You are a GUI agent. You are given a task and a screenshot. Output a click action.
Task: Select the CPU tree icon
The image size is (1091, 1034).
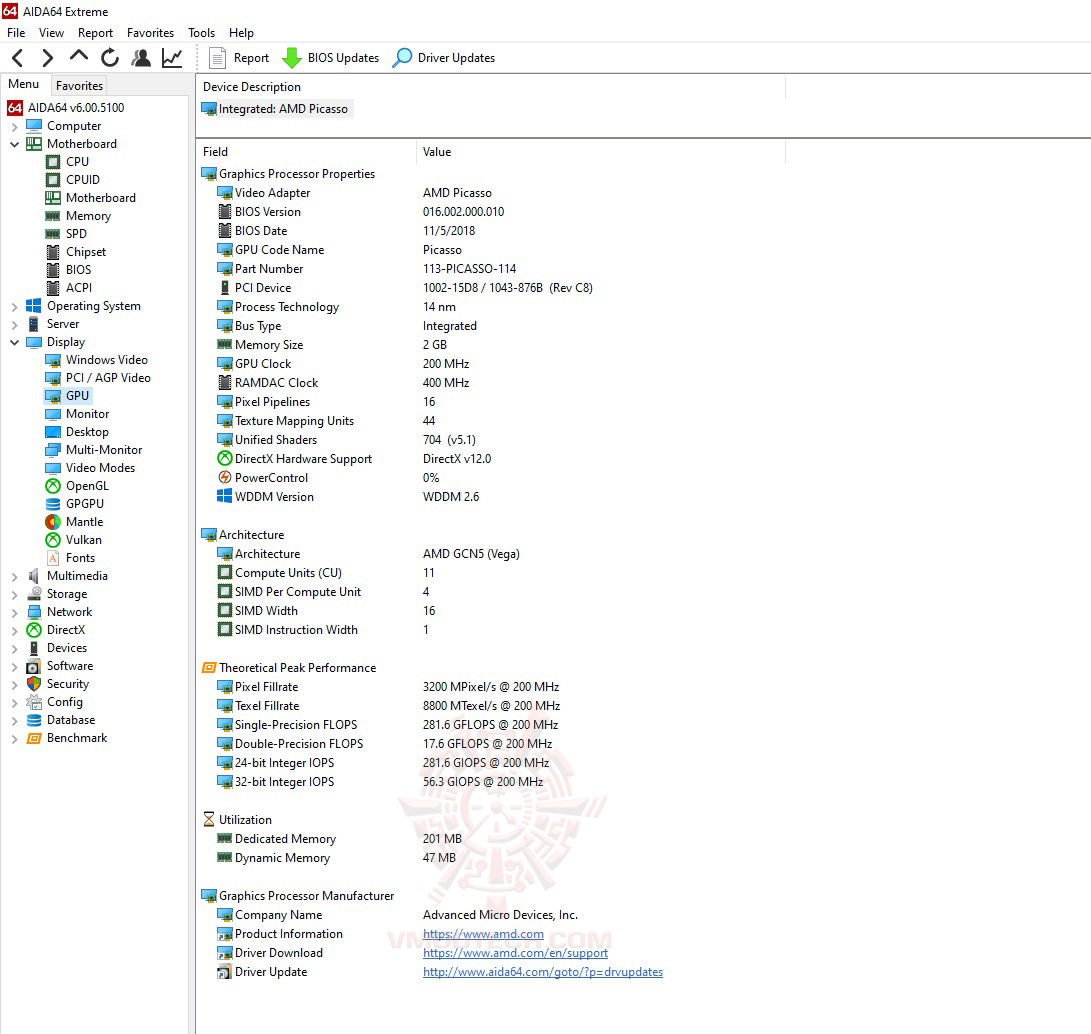coord(53,161)
